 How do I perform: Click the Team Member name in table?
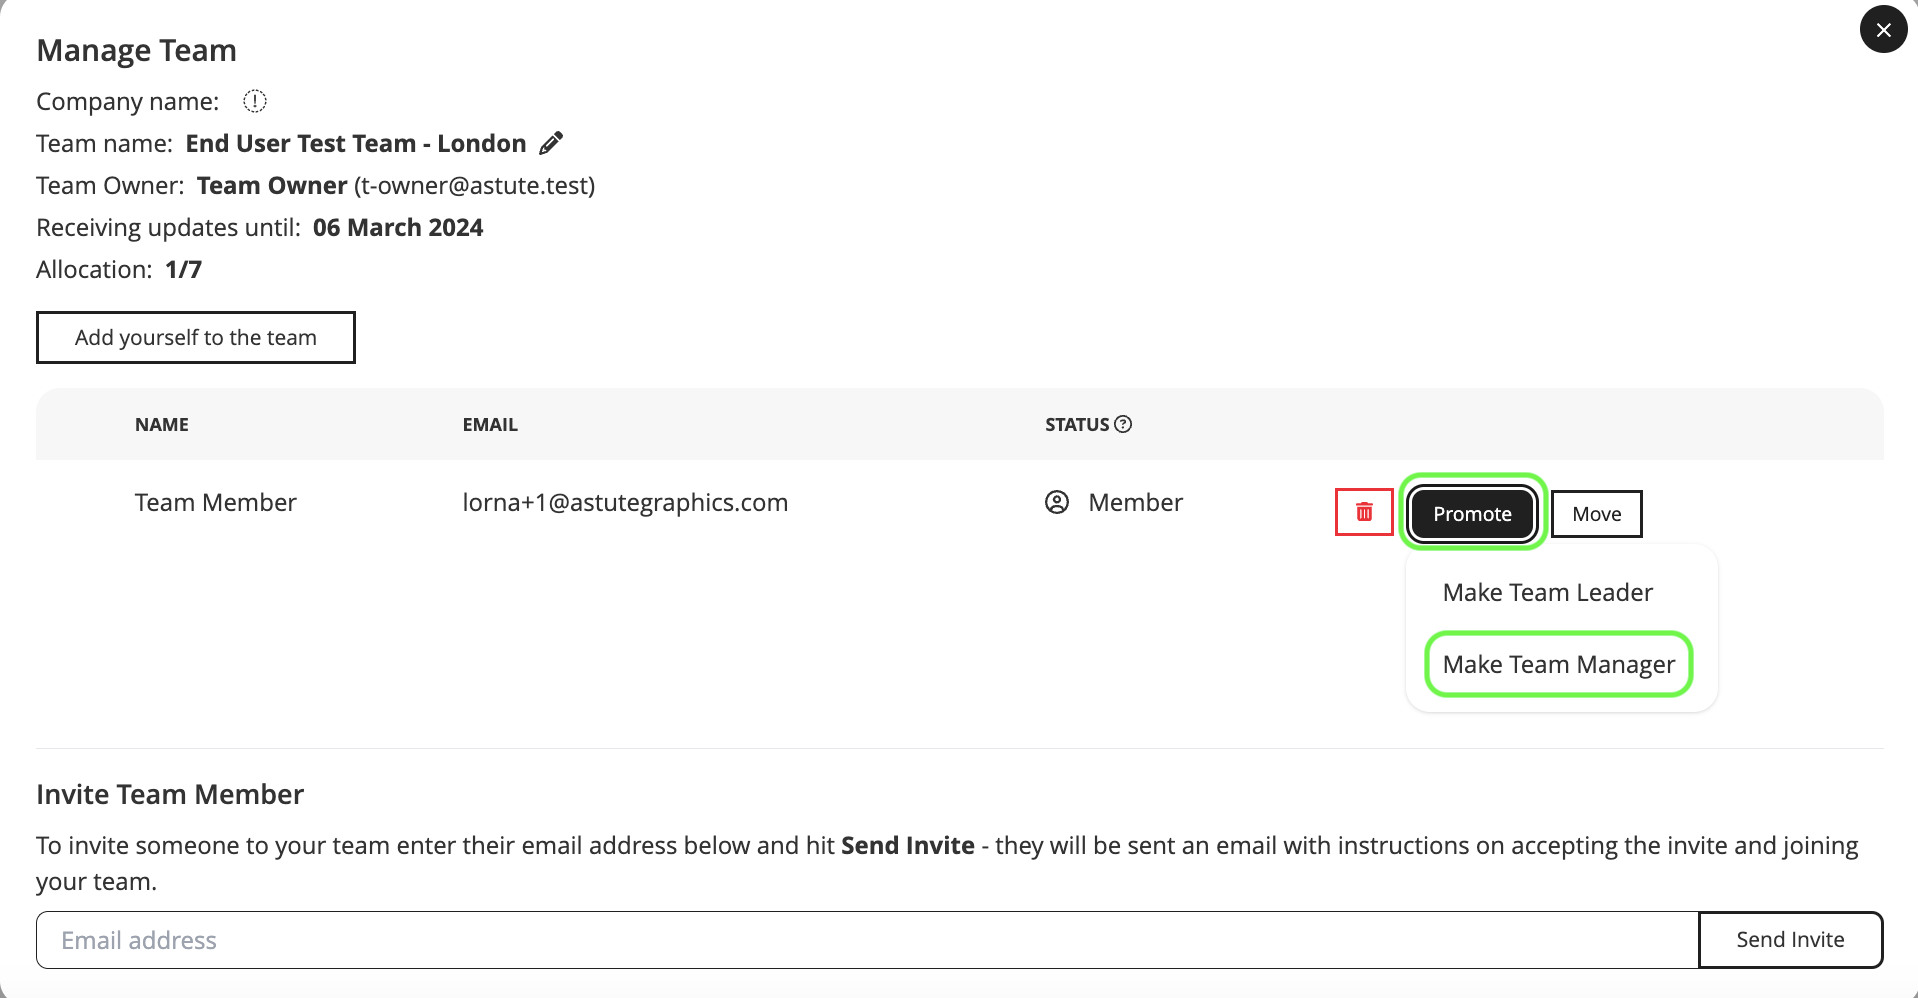(216, 502)
